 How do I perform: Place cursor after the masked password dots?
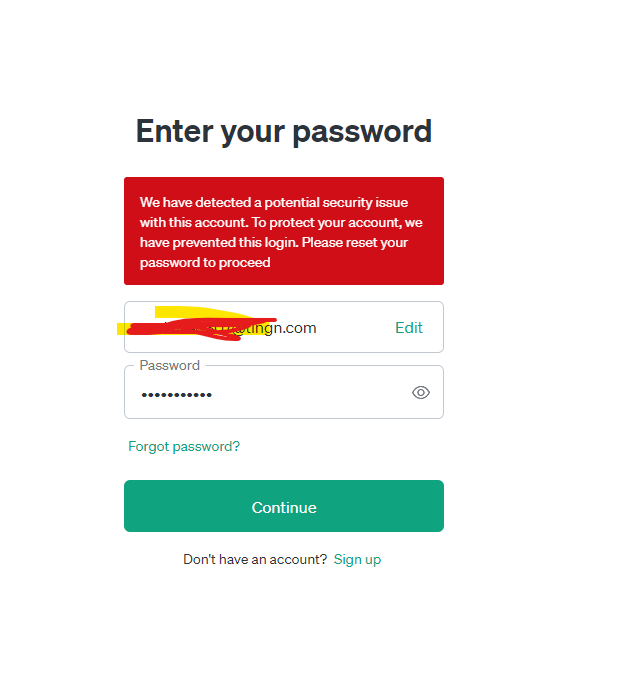click(214, 395)
